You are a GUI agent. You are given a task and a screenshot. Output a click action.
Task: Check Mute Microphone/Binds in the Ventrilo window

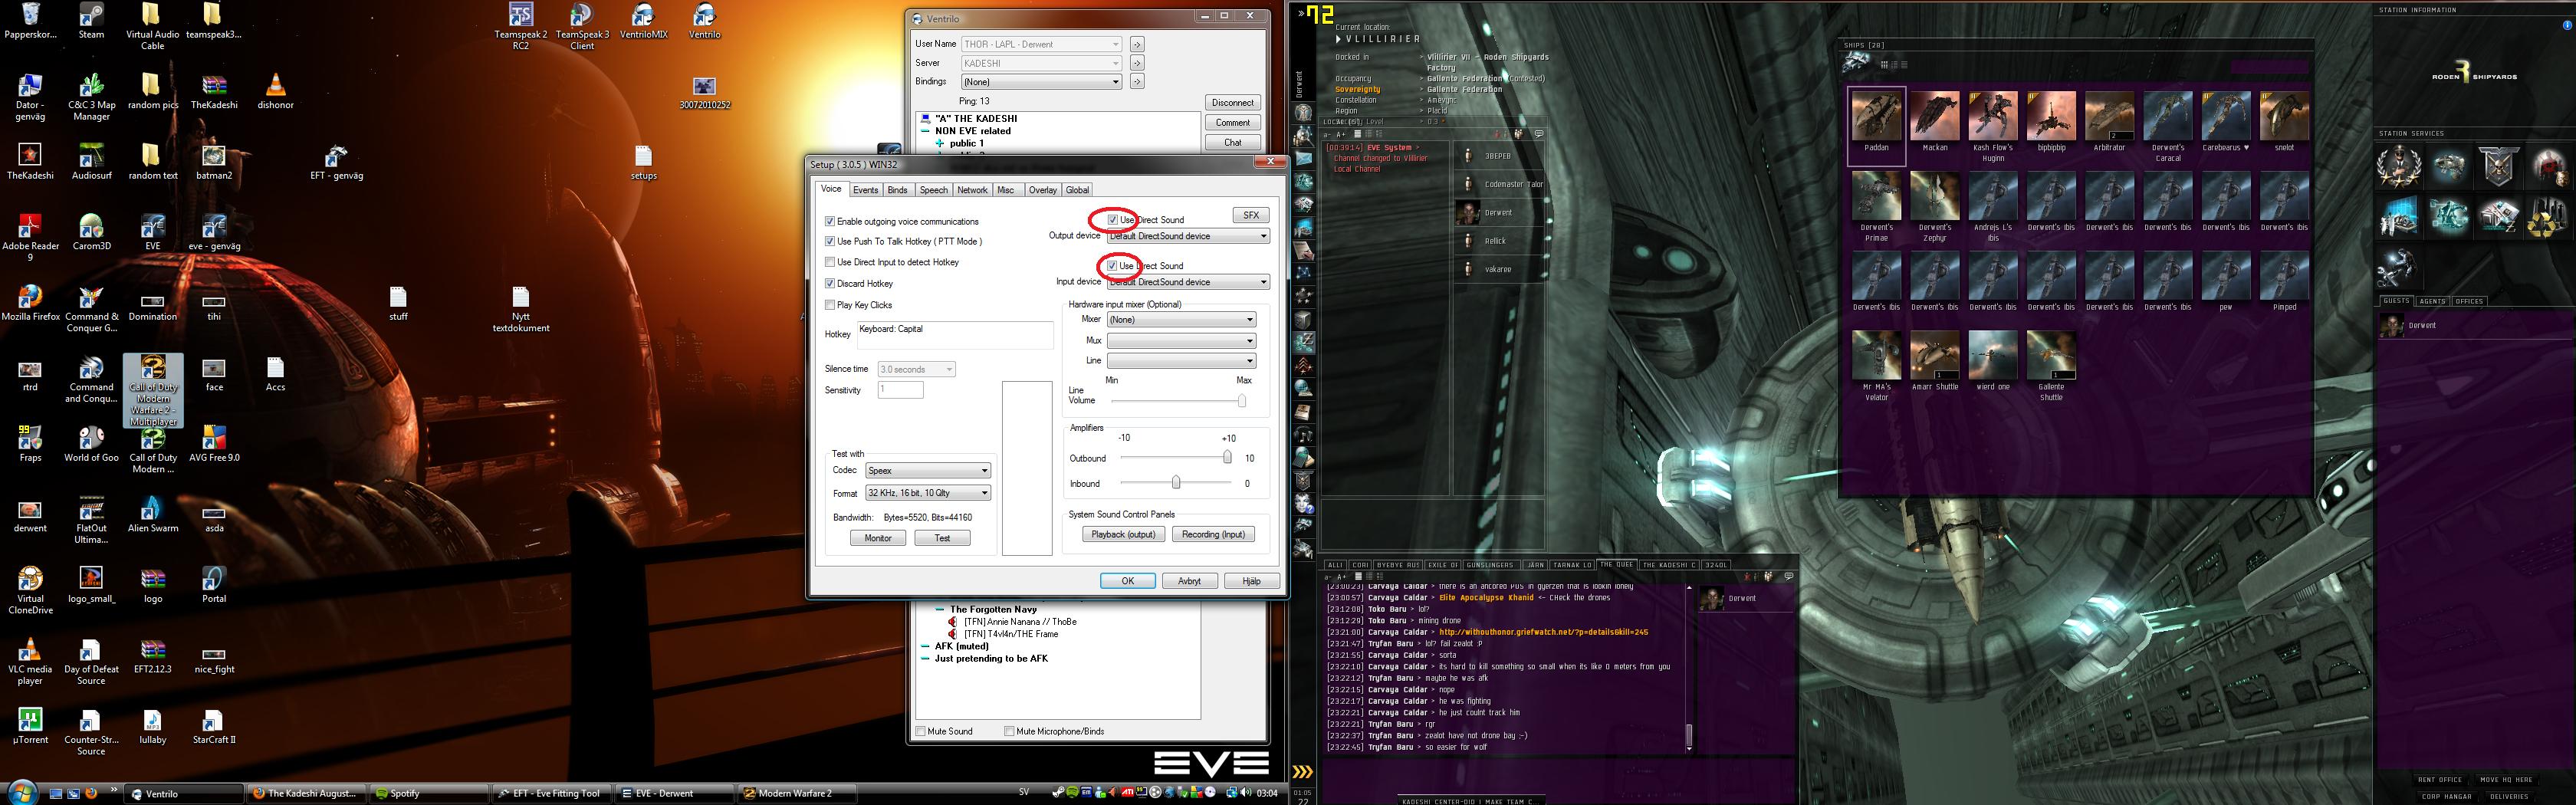(1010, 731)
